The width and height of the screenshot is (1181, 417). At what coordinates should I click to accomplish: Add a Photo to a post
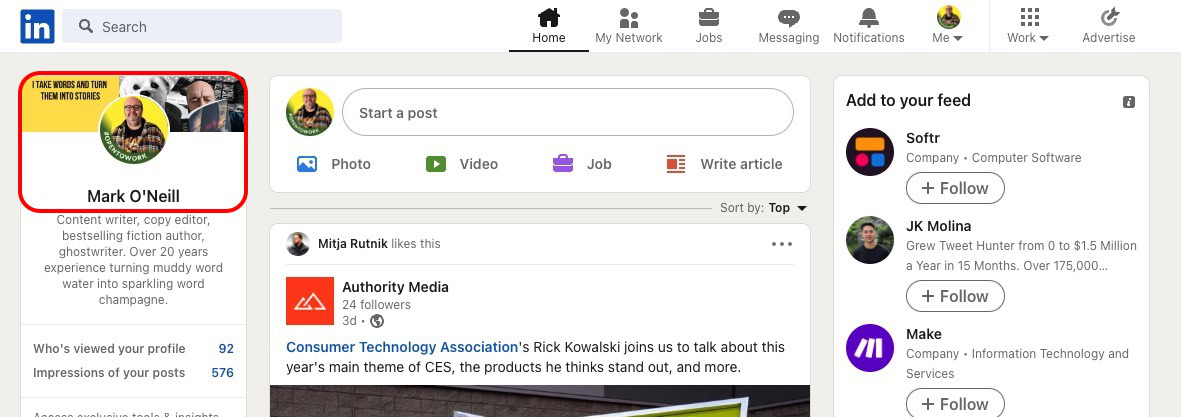(334, 164)
